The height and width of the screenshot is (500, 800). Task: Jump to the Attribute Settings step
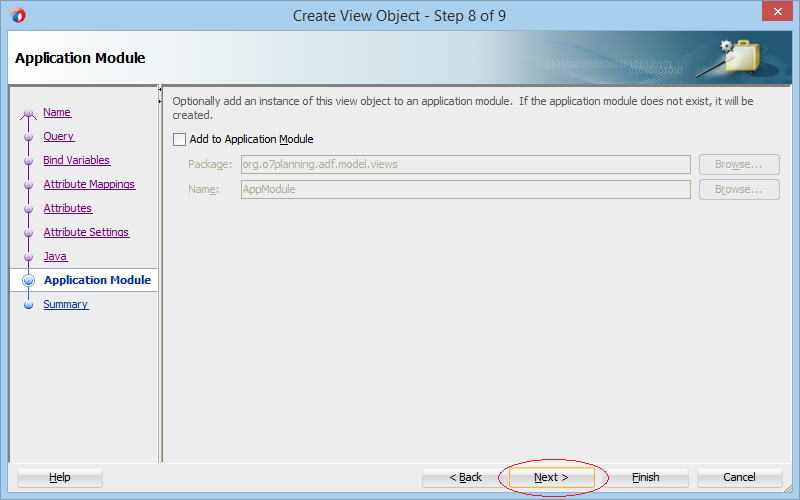(86, 232)
